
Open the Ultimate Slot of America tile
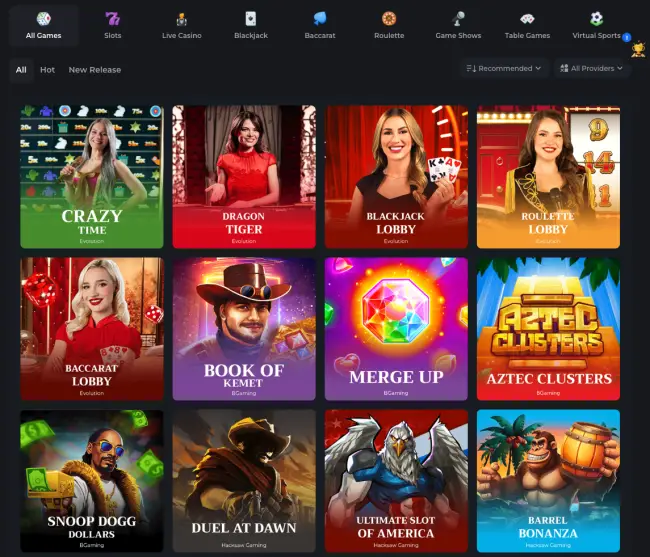pos(396,481)
